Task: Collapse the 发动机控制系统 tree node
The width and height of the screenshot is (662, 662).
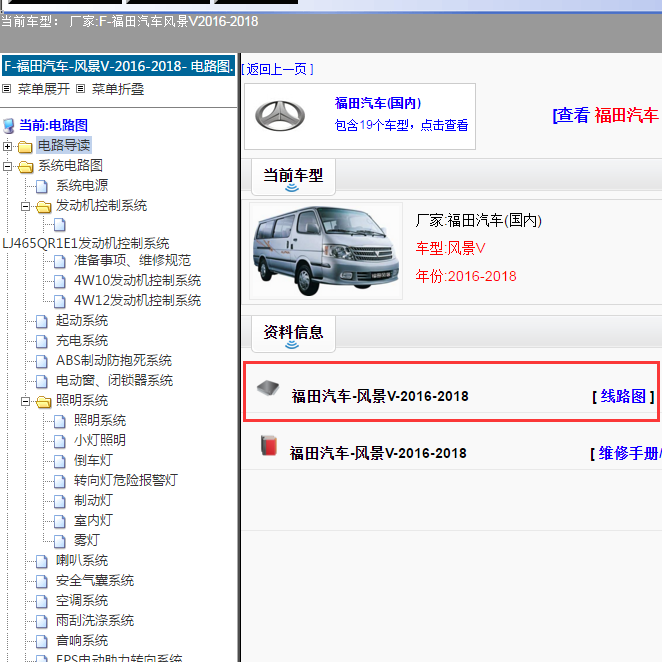Action: point(25,206)
